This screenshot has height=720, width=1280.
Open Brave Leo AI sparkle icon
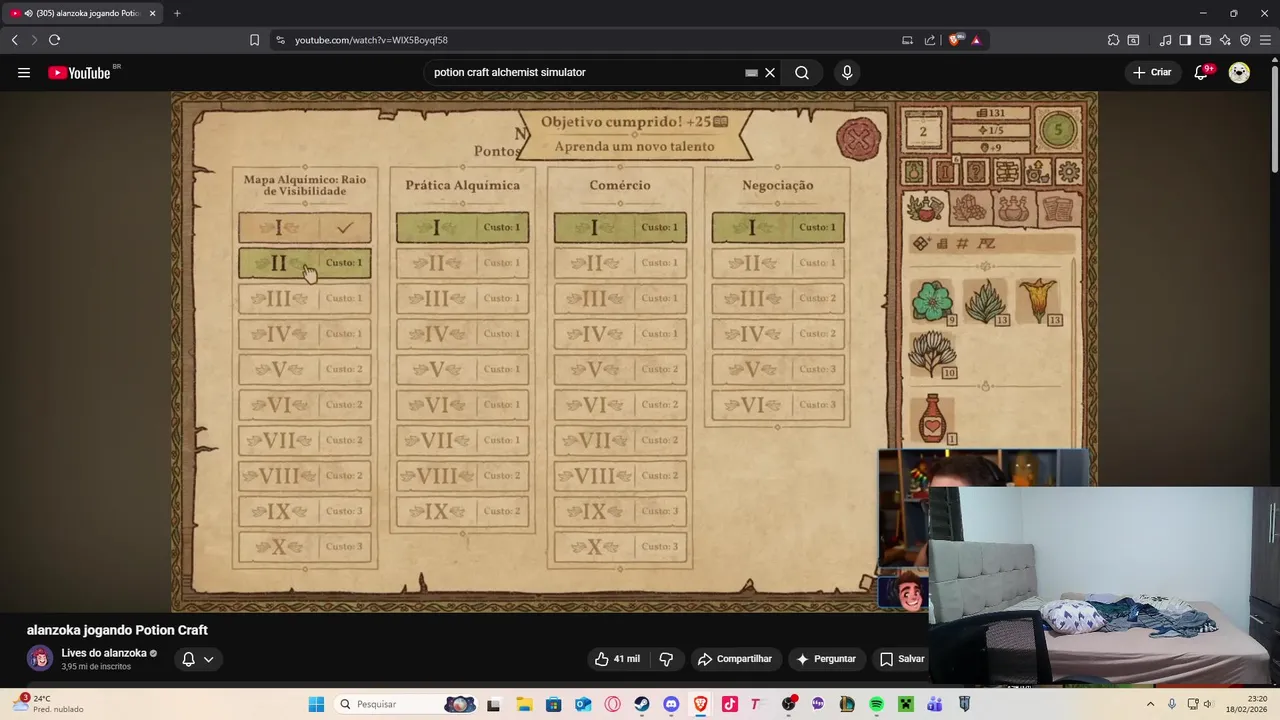[1225, 40]
